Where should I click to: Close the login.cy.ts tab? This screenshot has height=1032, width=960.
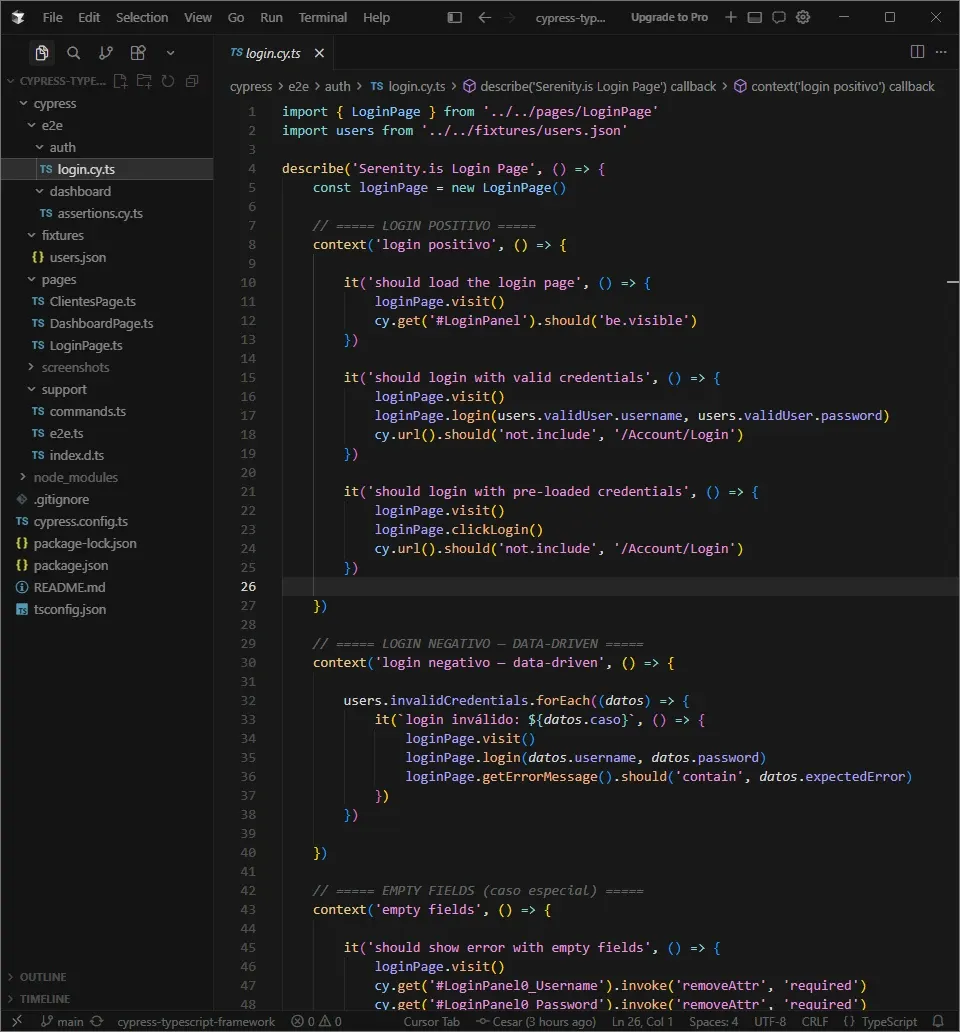tap(319, 53)
